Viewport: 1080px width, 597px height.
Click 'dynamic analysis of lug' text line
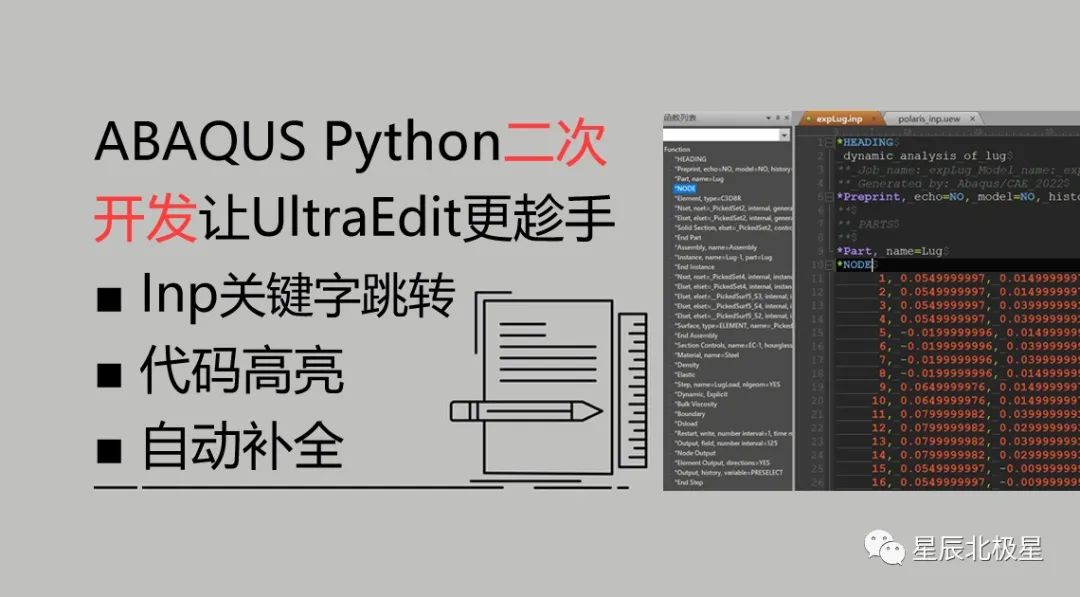[925, 156]
